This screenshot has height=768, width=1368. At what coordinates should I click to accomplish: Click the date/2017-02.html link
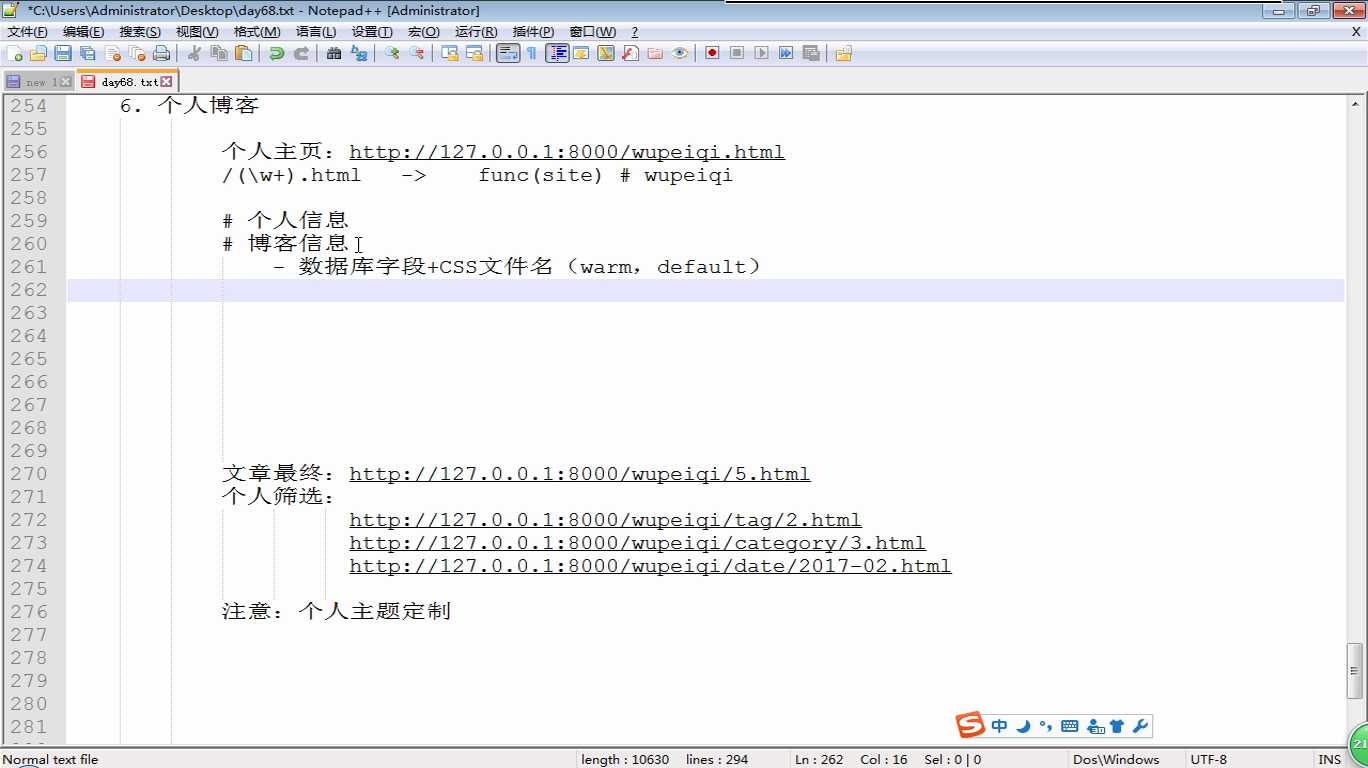650,567
